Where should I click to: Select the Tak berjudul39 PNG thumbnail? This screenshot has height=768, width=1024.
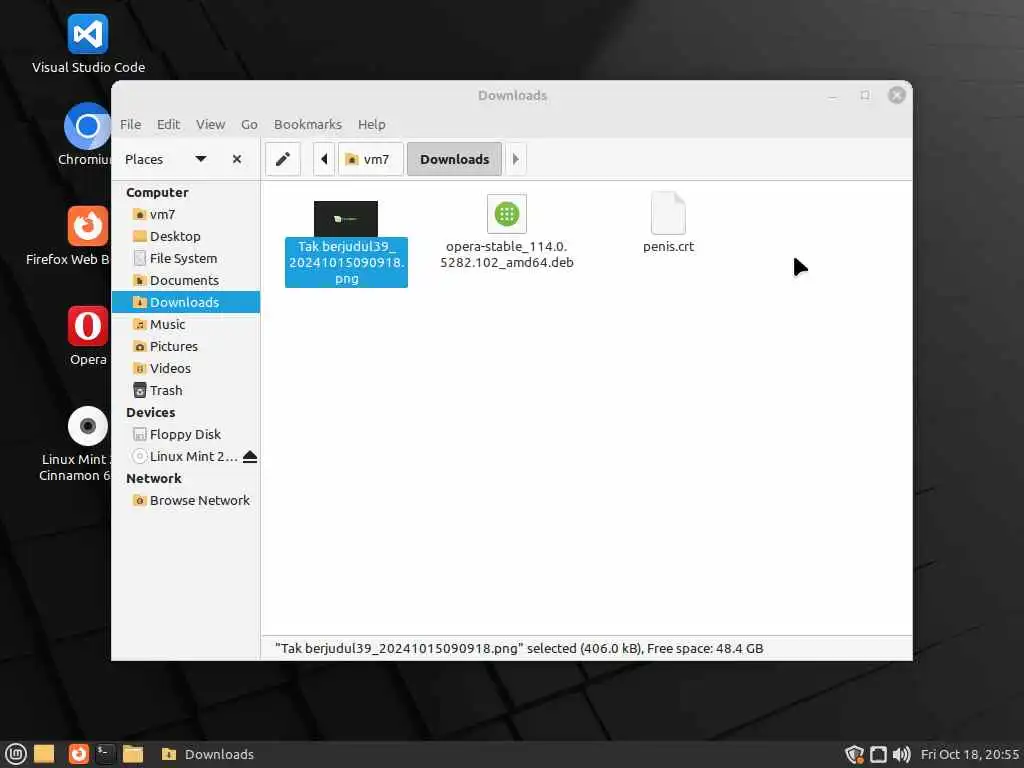(x=346, y=219)
